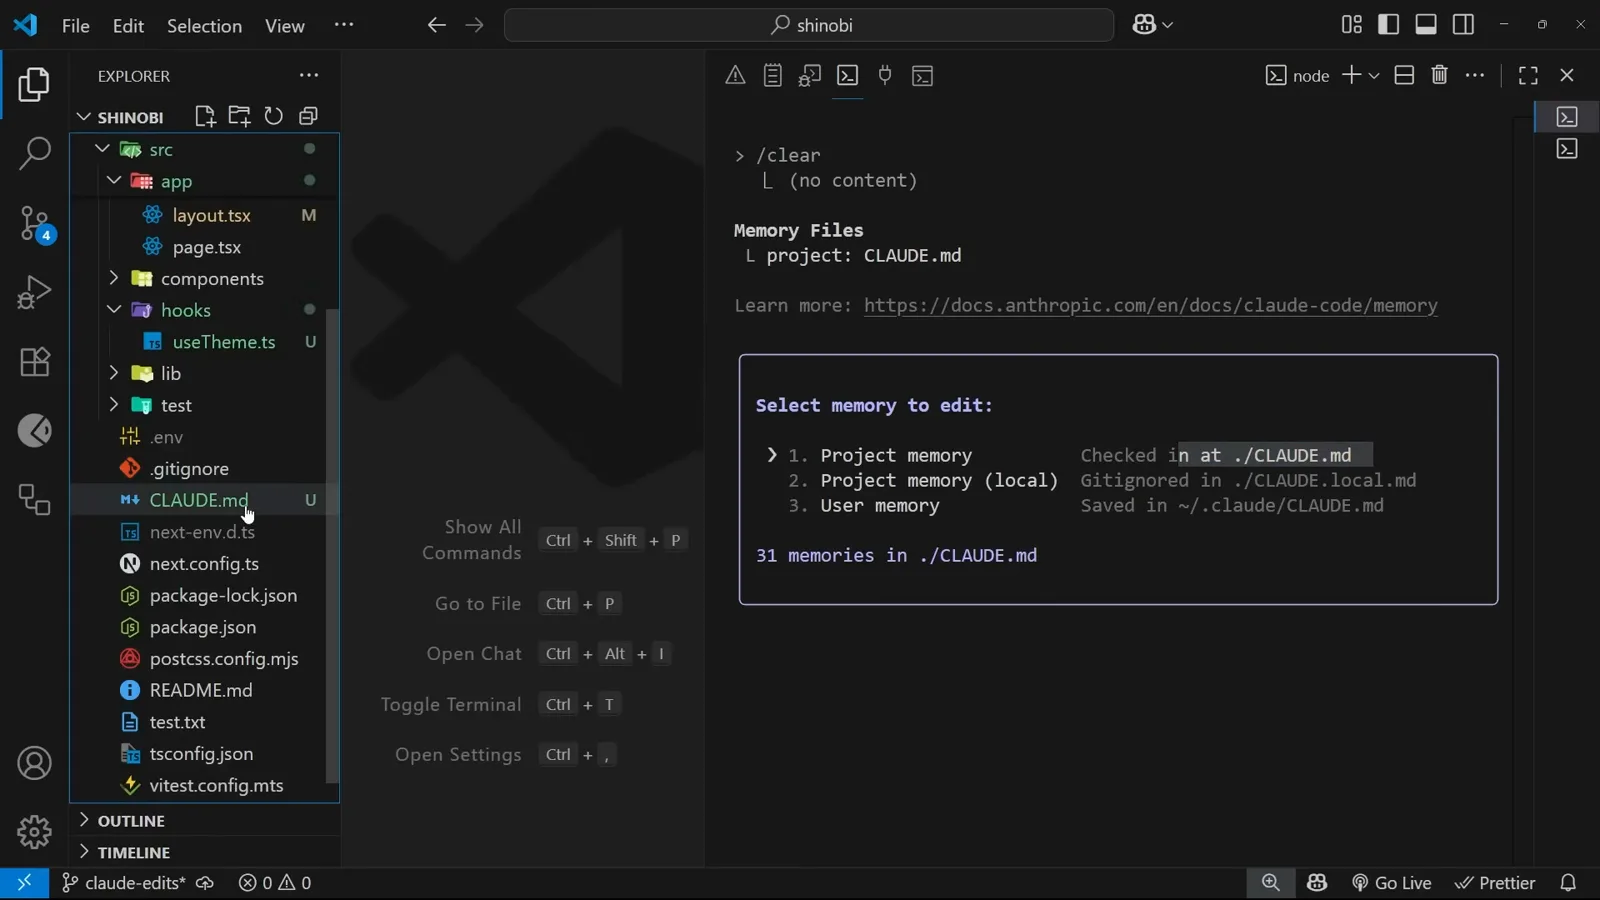Open the Extensions view
1600x900 pixels.
(34, 361)
